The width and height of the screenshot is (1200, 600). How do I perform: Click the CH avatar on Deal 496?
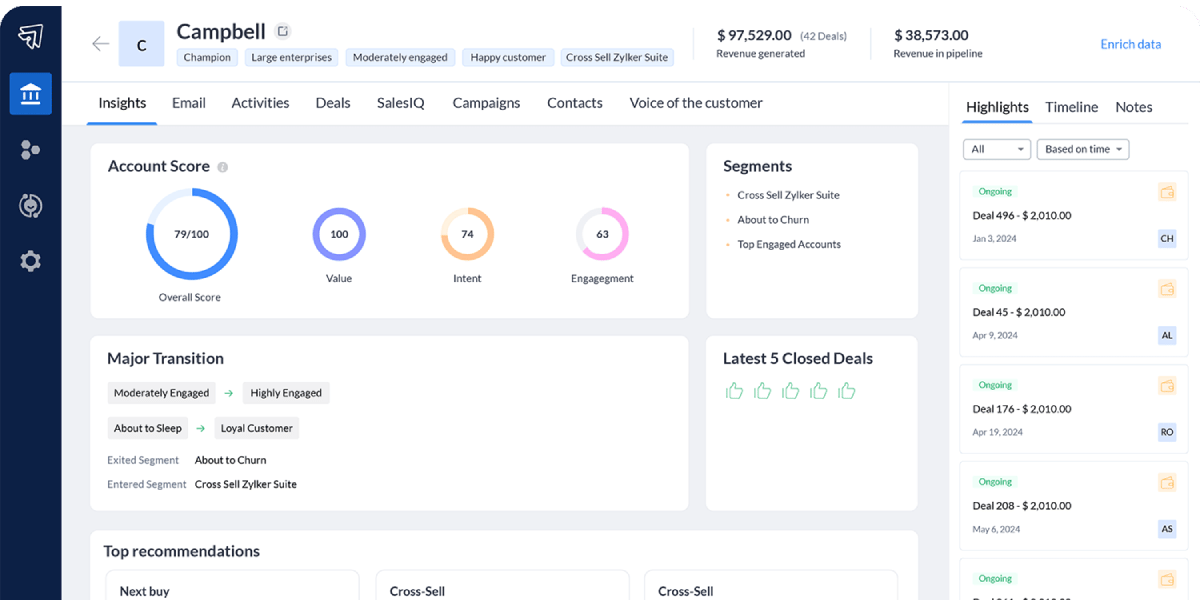pyautogui.click(x=1167, y=238)
